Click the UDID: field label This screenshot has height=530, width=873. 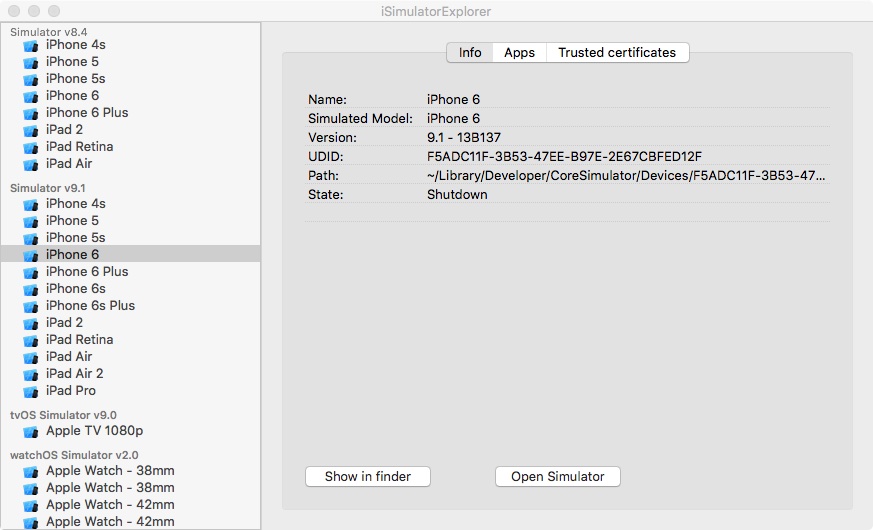click(x=326, y=156)
